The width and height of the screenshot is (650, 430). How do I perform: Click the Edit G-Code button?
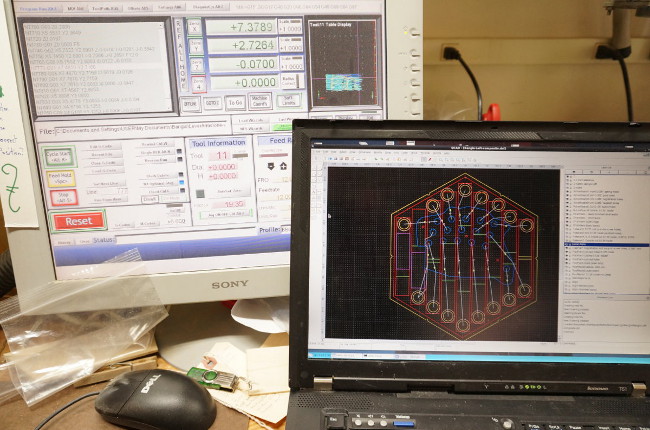point(101,146)
